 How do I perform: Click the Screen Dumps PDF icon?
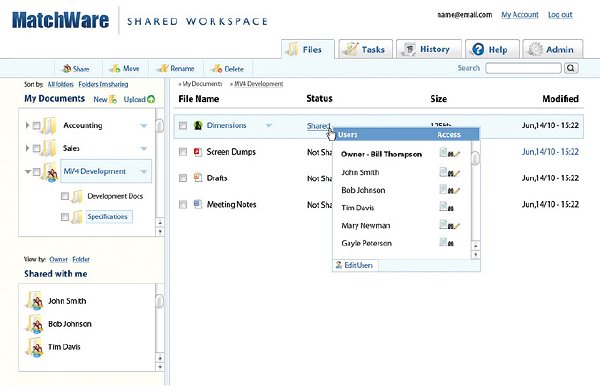pyautogui.click(x=198, y=151)
